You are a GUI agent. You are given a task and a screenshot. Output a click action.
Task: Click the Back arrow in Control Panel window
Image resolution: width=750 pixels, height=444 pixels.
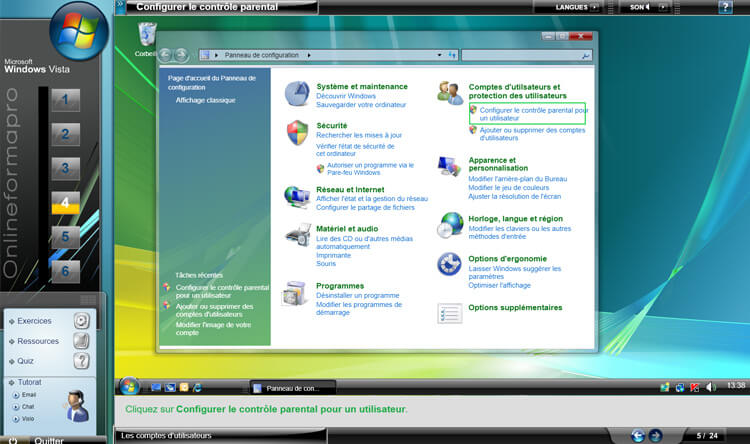pos(165,55)
